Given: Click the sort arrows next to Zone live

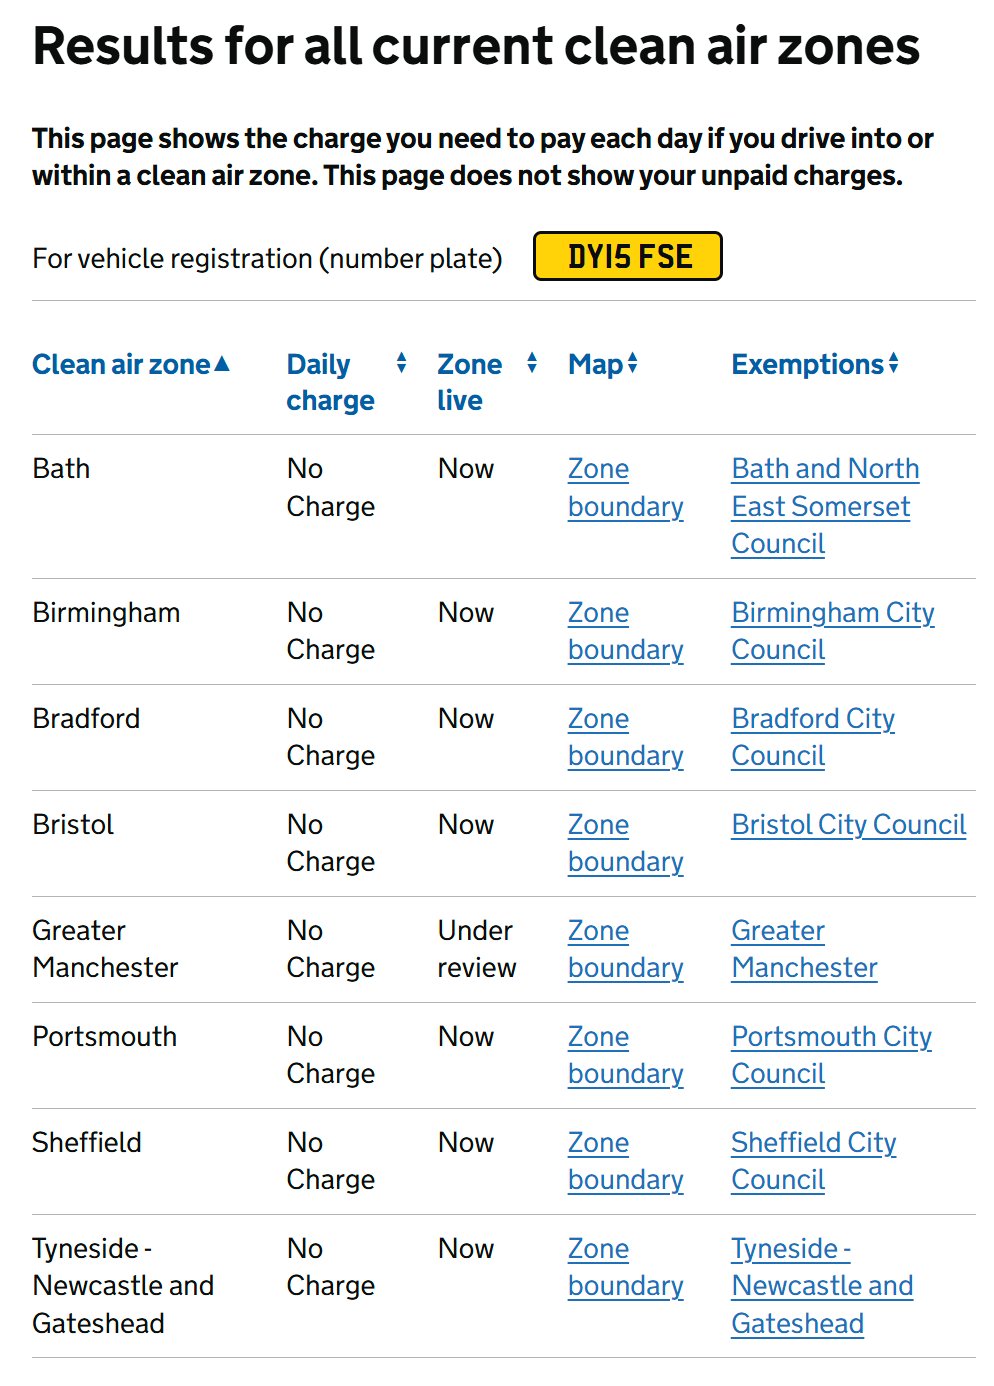Looking at the screenshot, I should [x=532, y=363].
